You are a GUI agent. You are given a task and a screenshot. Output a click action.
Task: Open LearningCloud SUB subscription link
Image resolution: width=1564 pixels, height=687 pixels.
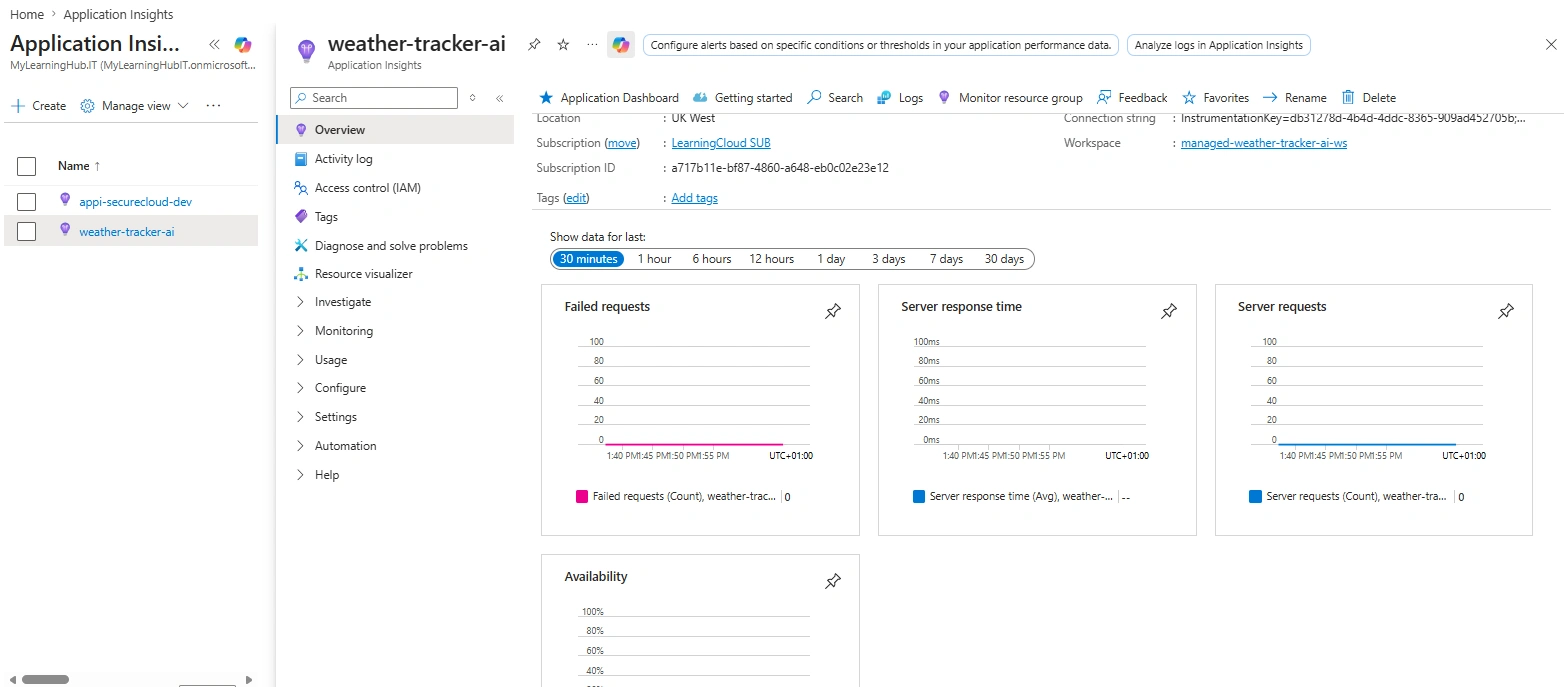pyautogui.click(x=721, y=143)
